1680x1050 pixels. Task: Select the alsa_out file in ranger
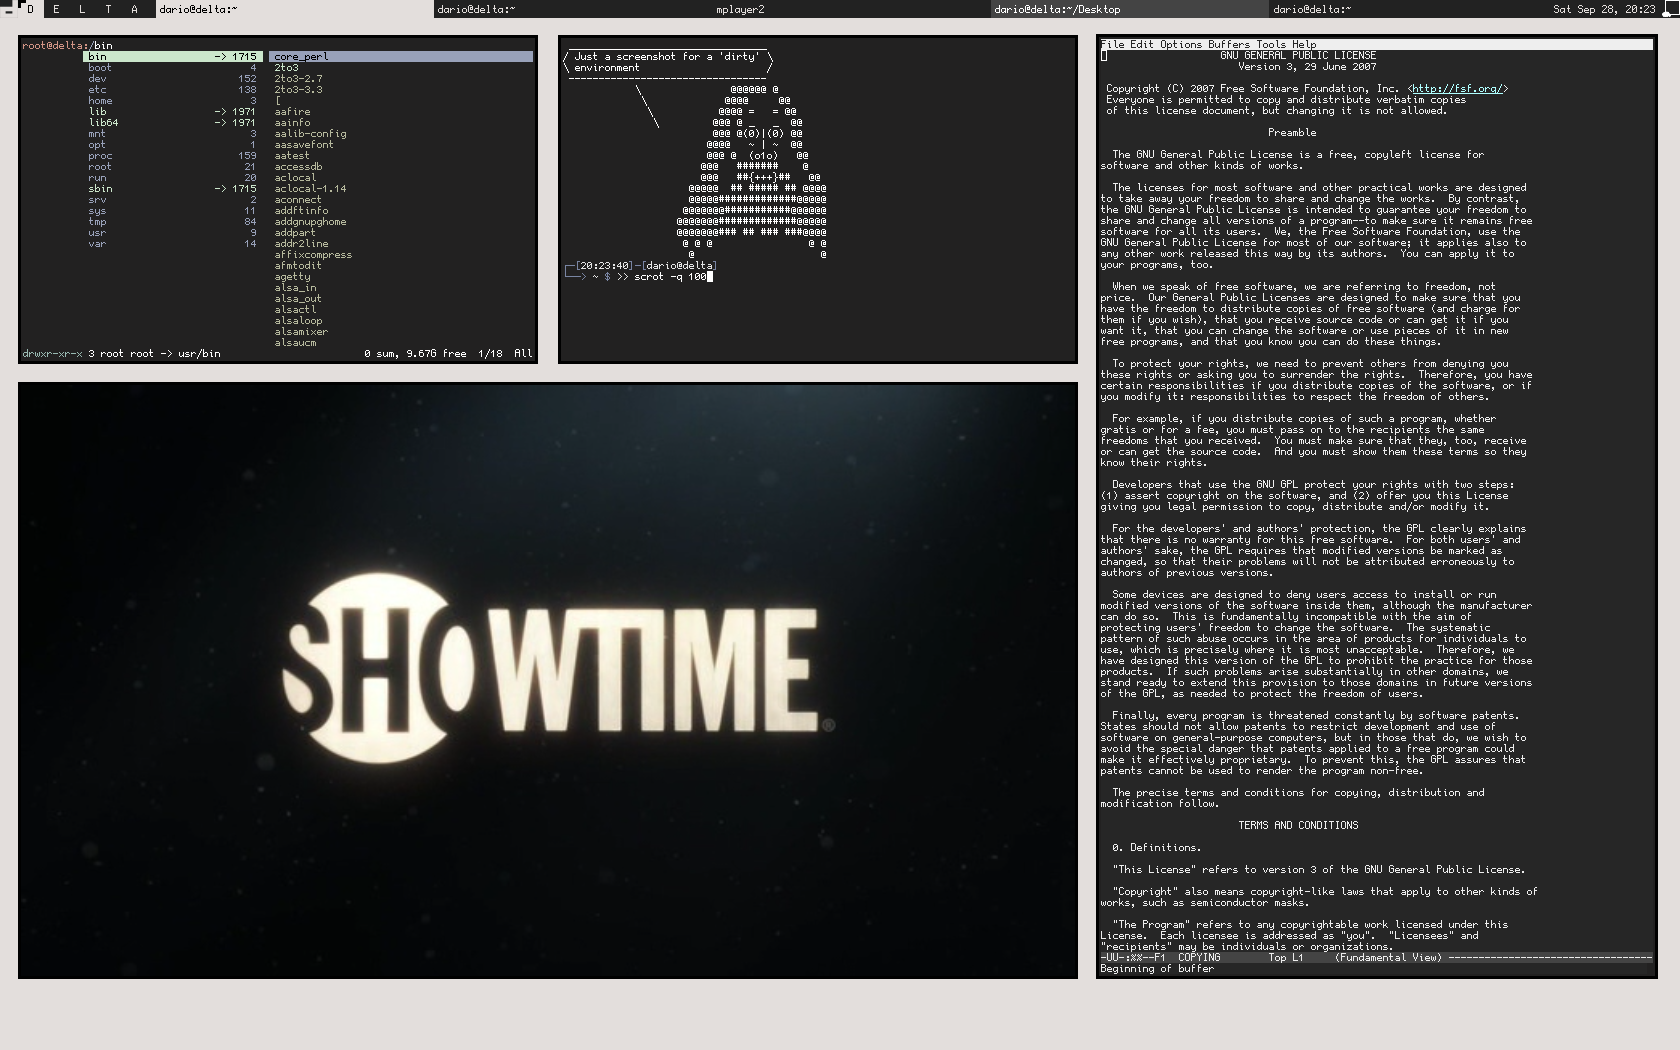click(298, 299)
